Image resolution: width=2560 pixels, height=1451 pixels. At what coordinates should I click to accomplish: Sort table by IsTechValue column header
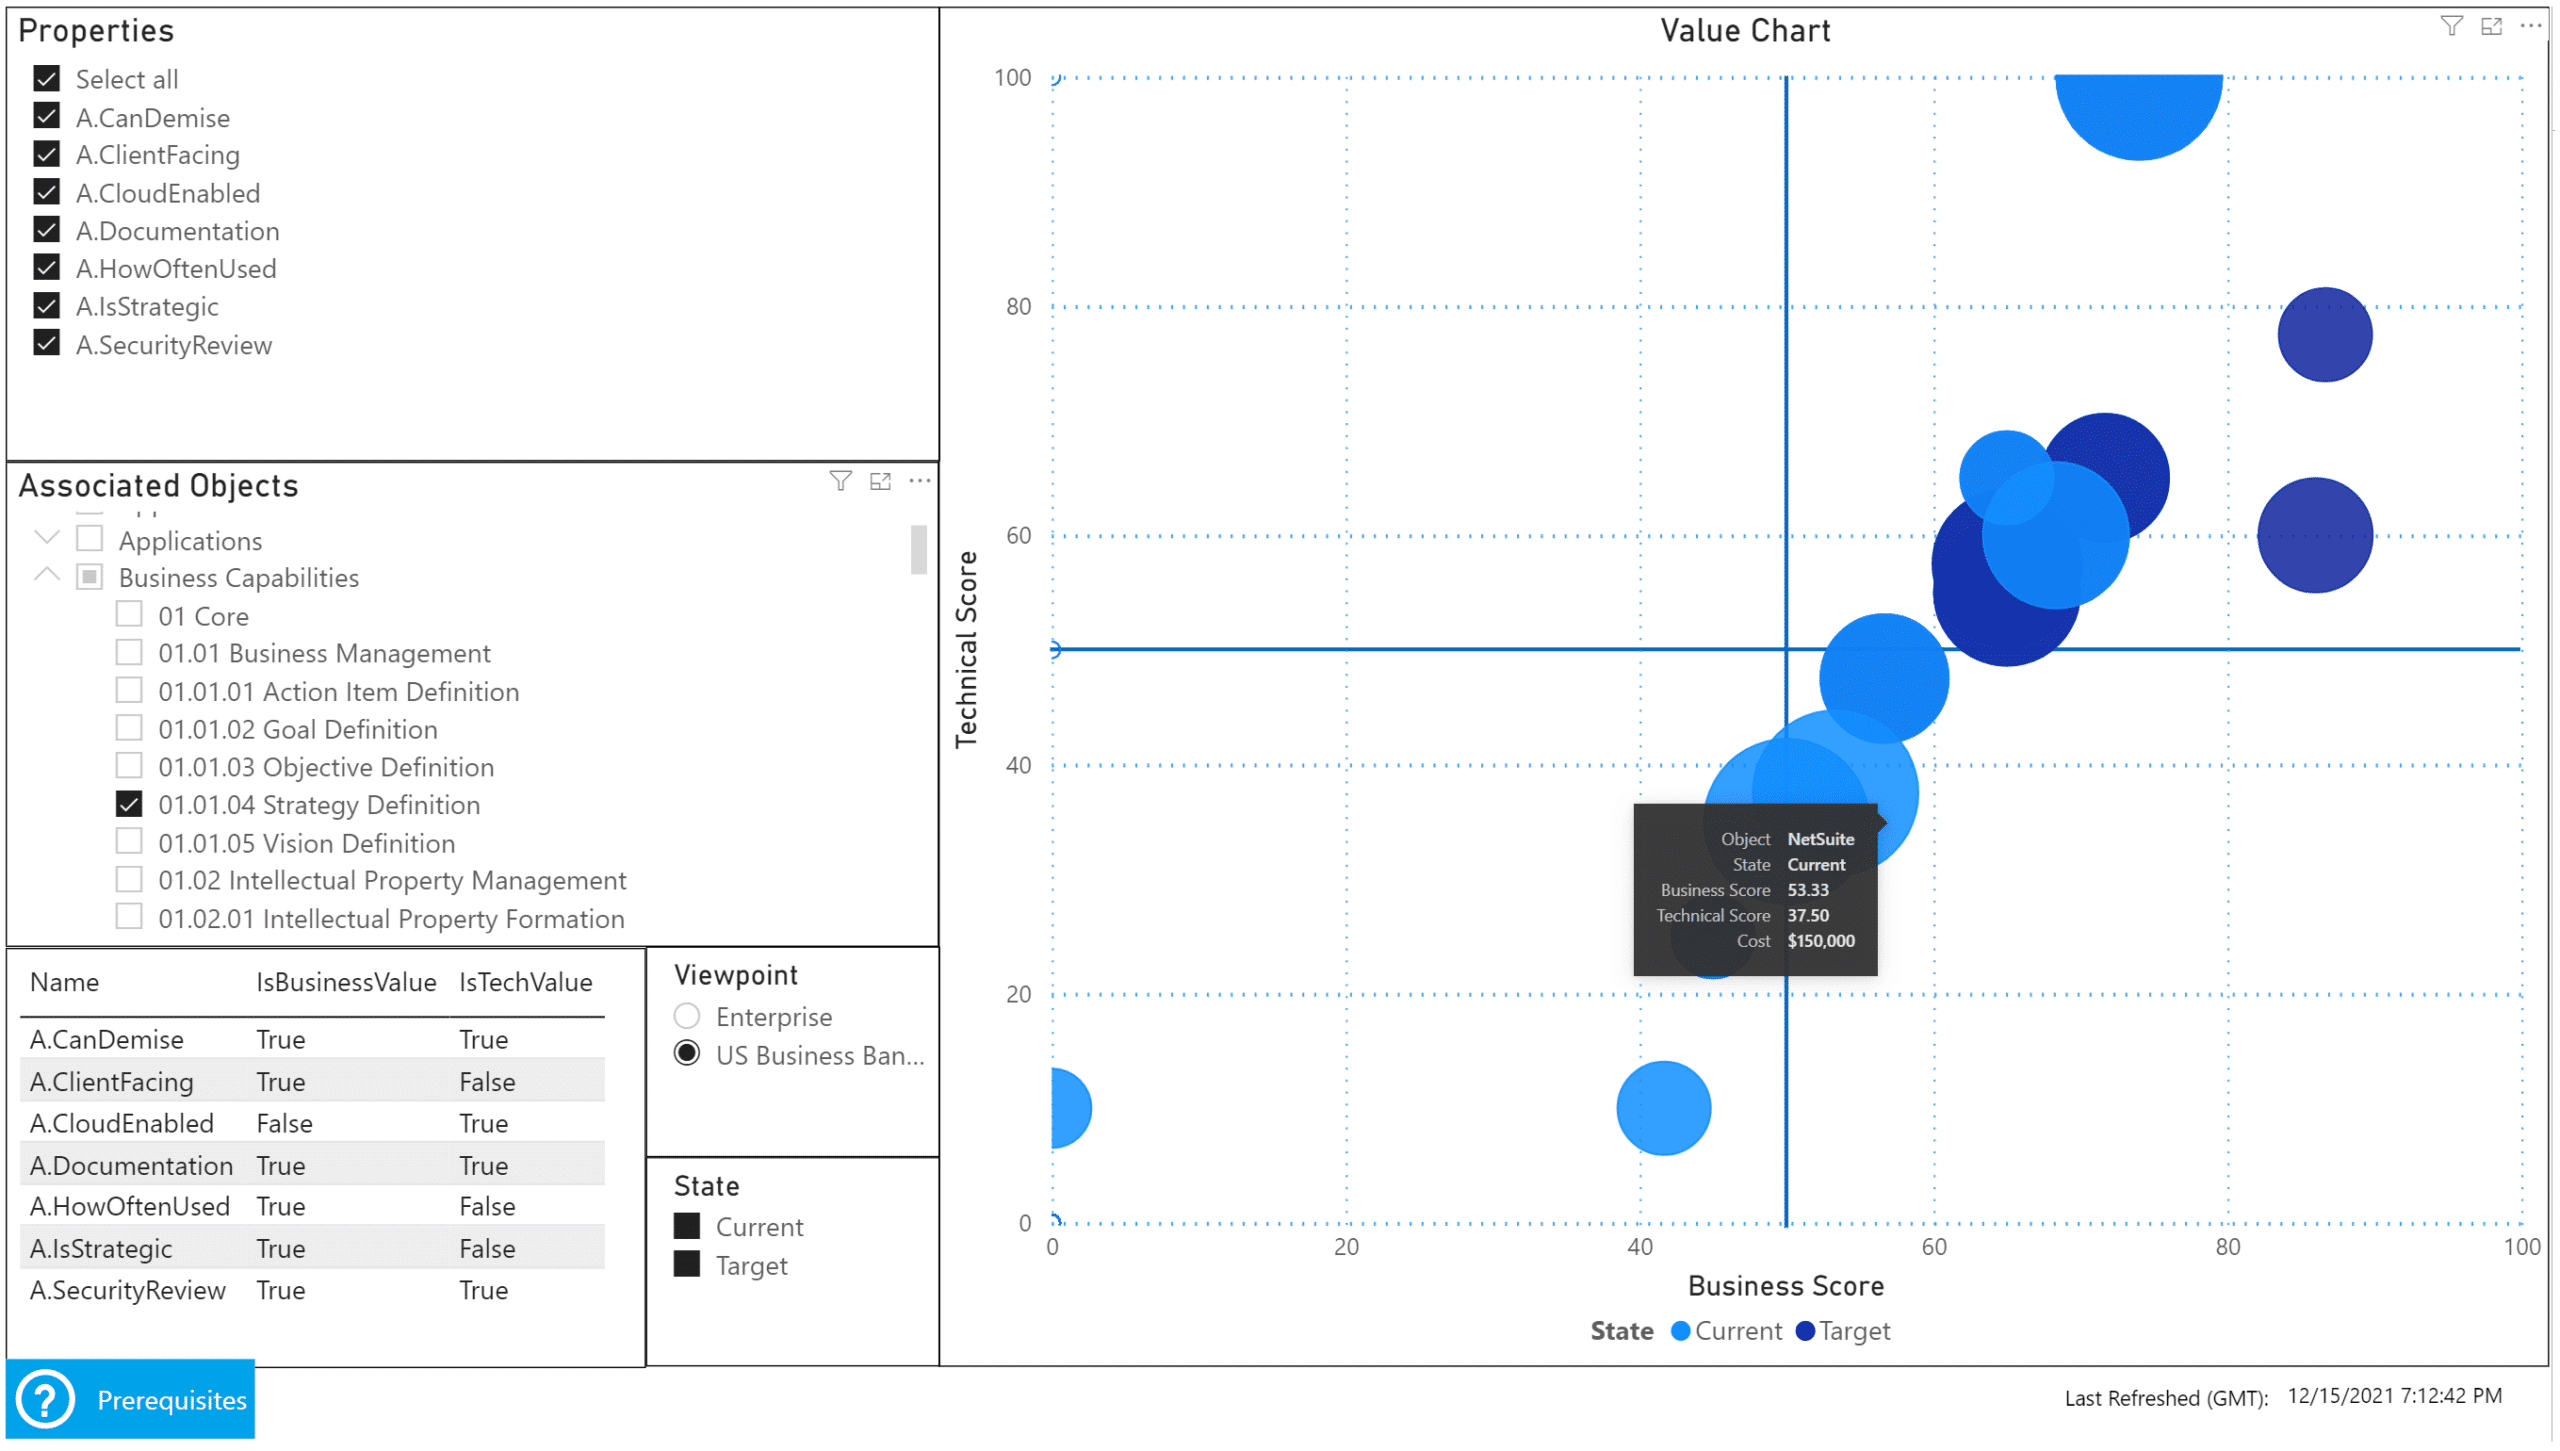(525, 983)
